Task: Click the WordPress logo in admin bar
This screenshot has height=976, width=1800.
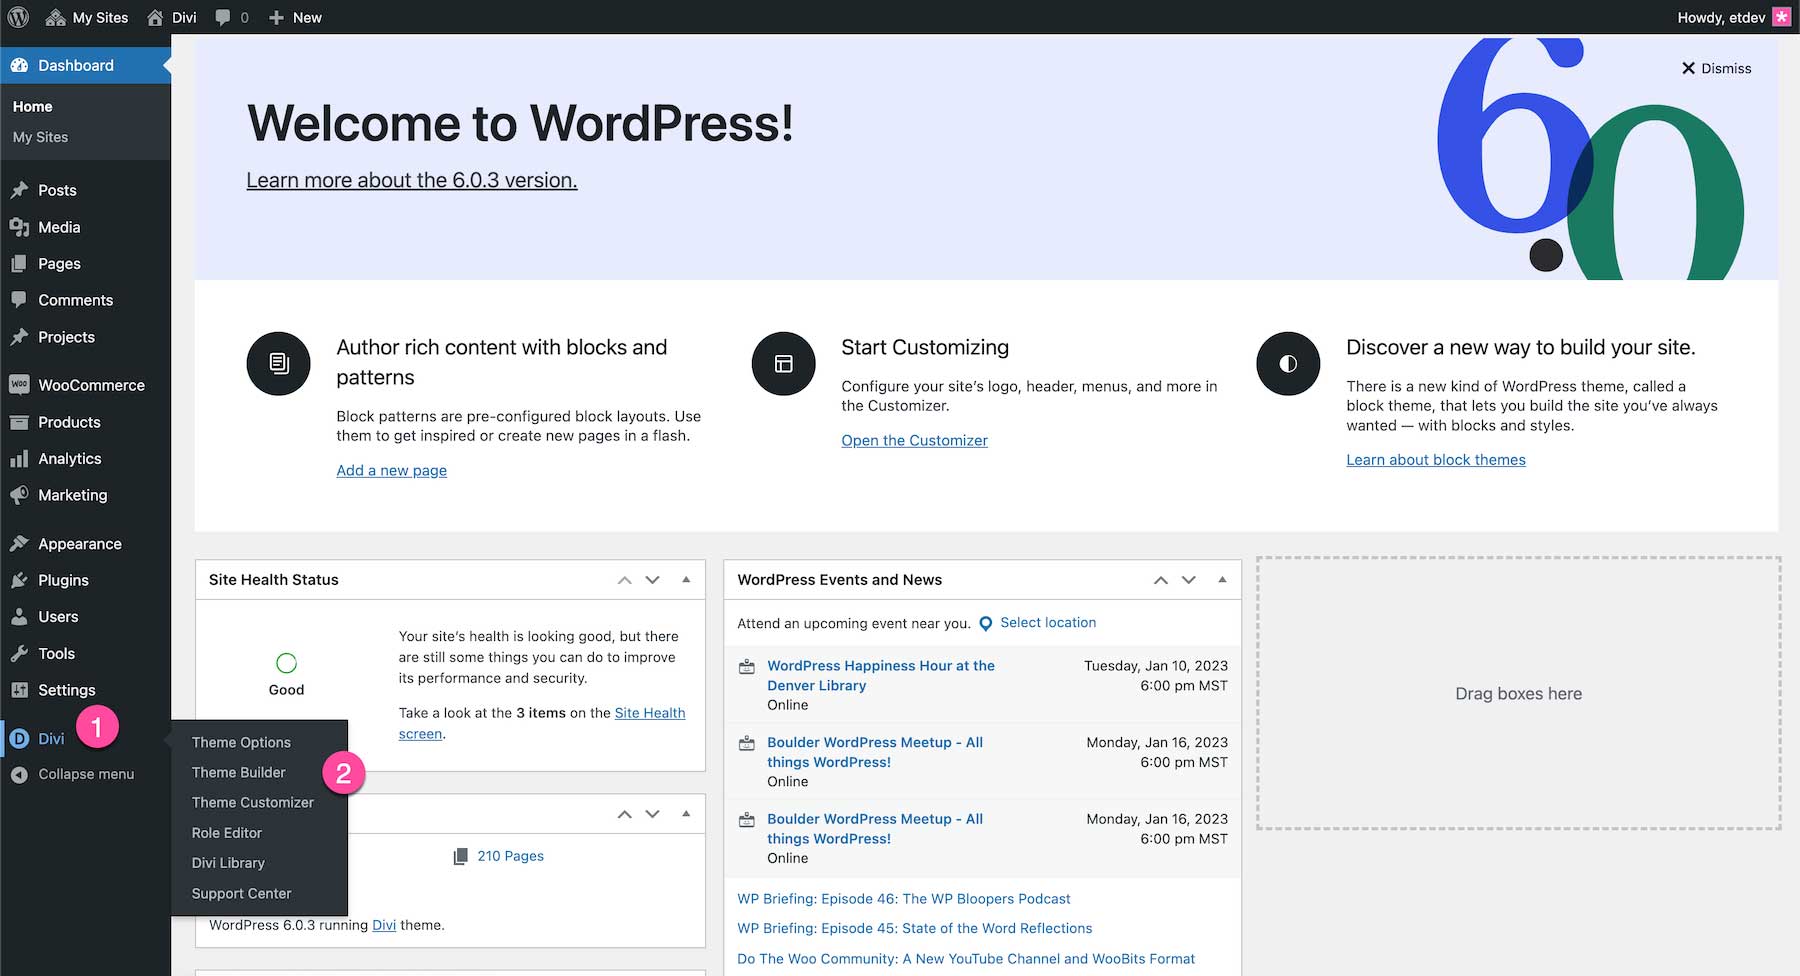Action: [x=18, y=17]
